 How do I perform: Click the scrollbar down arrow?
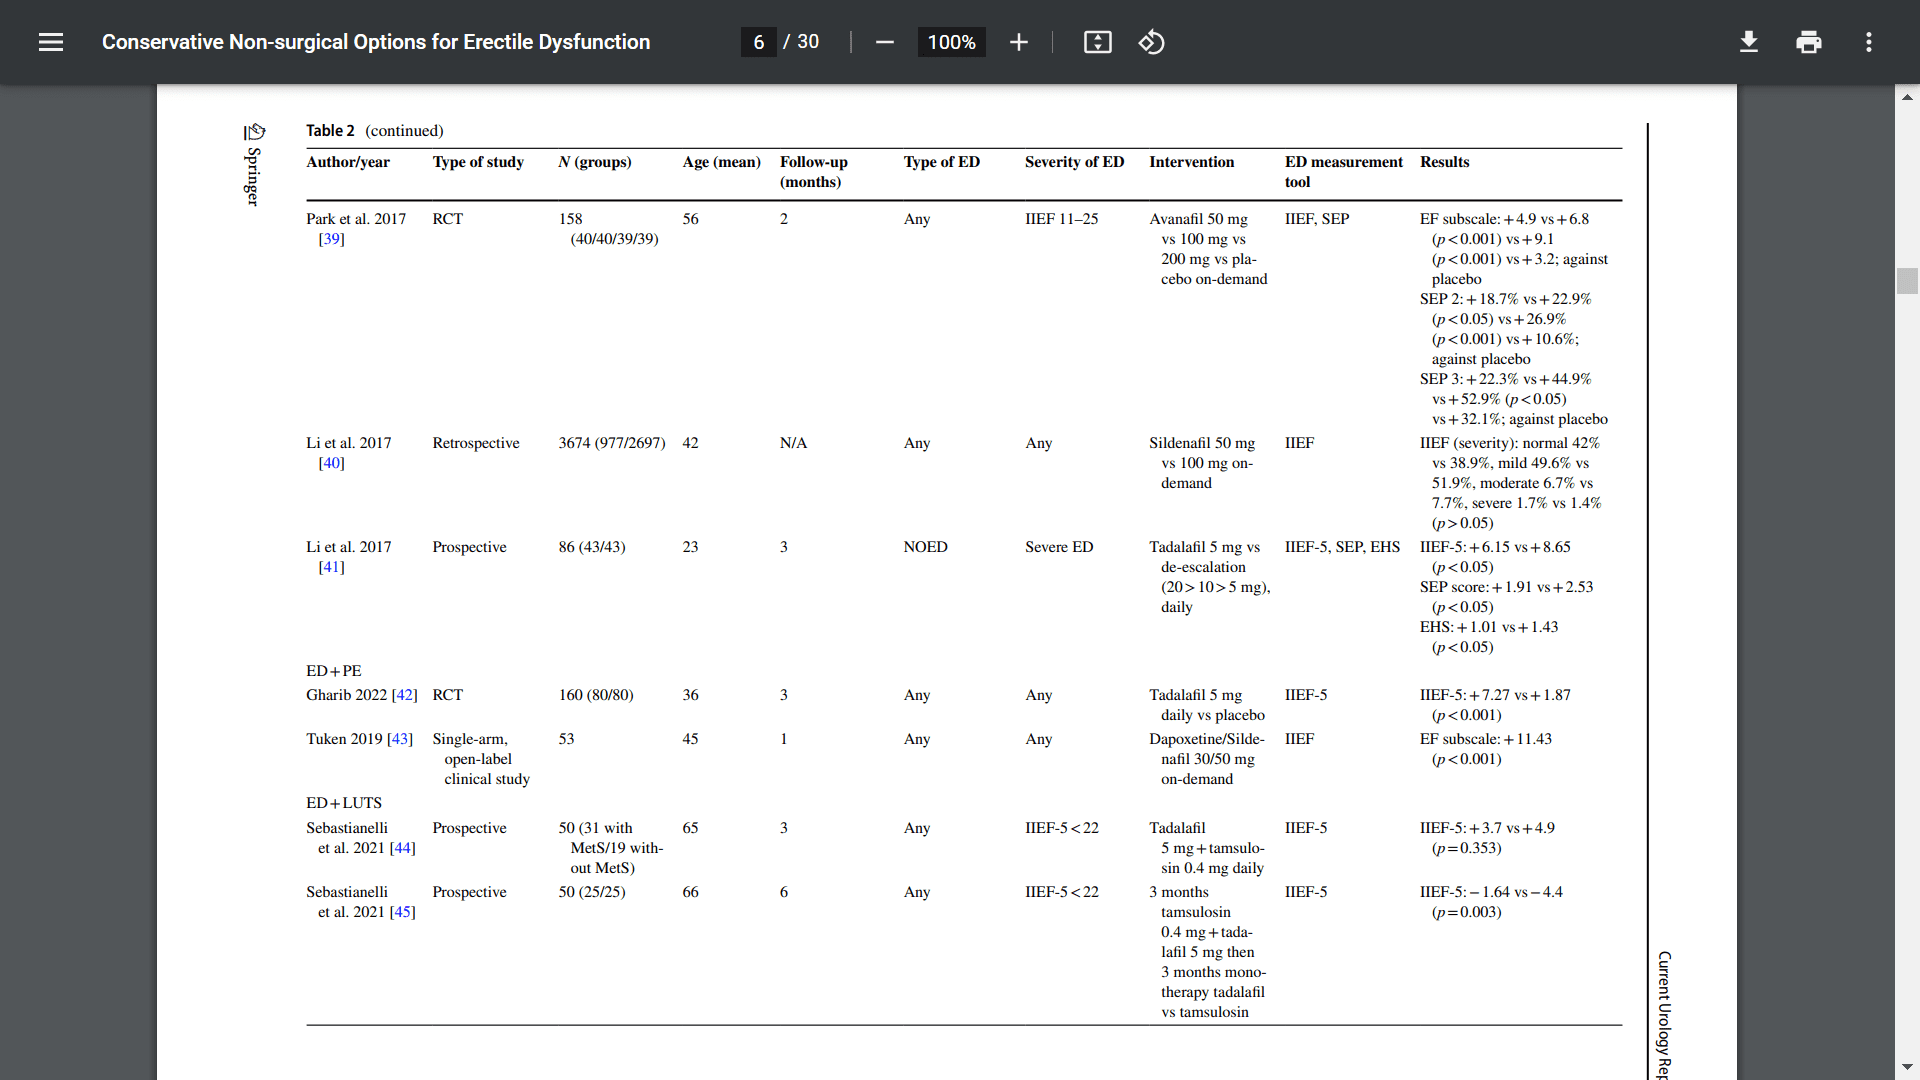(x=1907, y=1067)
